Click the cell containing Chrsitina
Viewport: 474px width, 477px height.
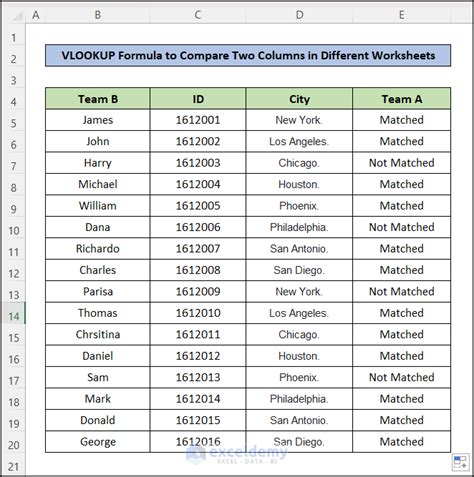point(98,334)
